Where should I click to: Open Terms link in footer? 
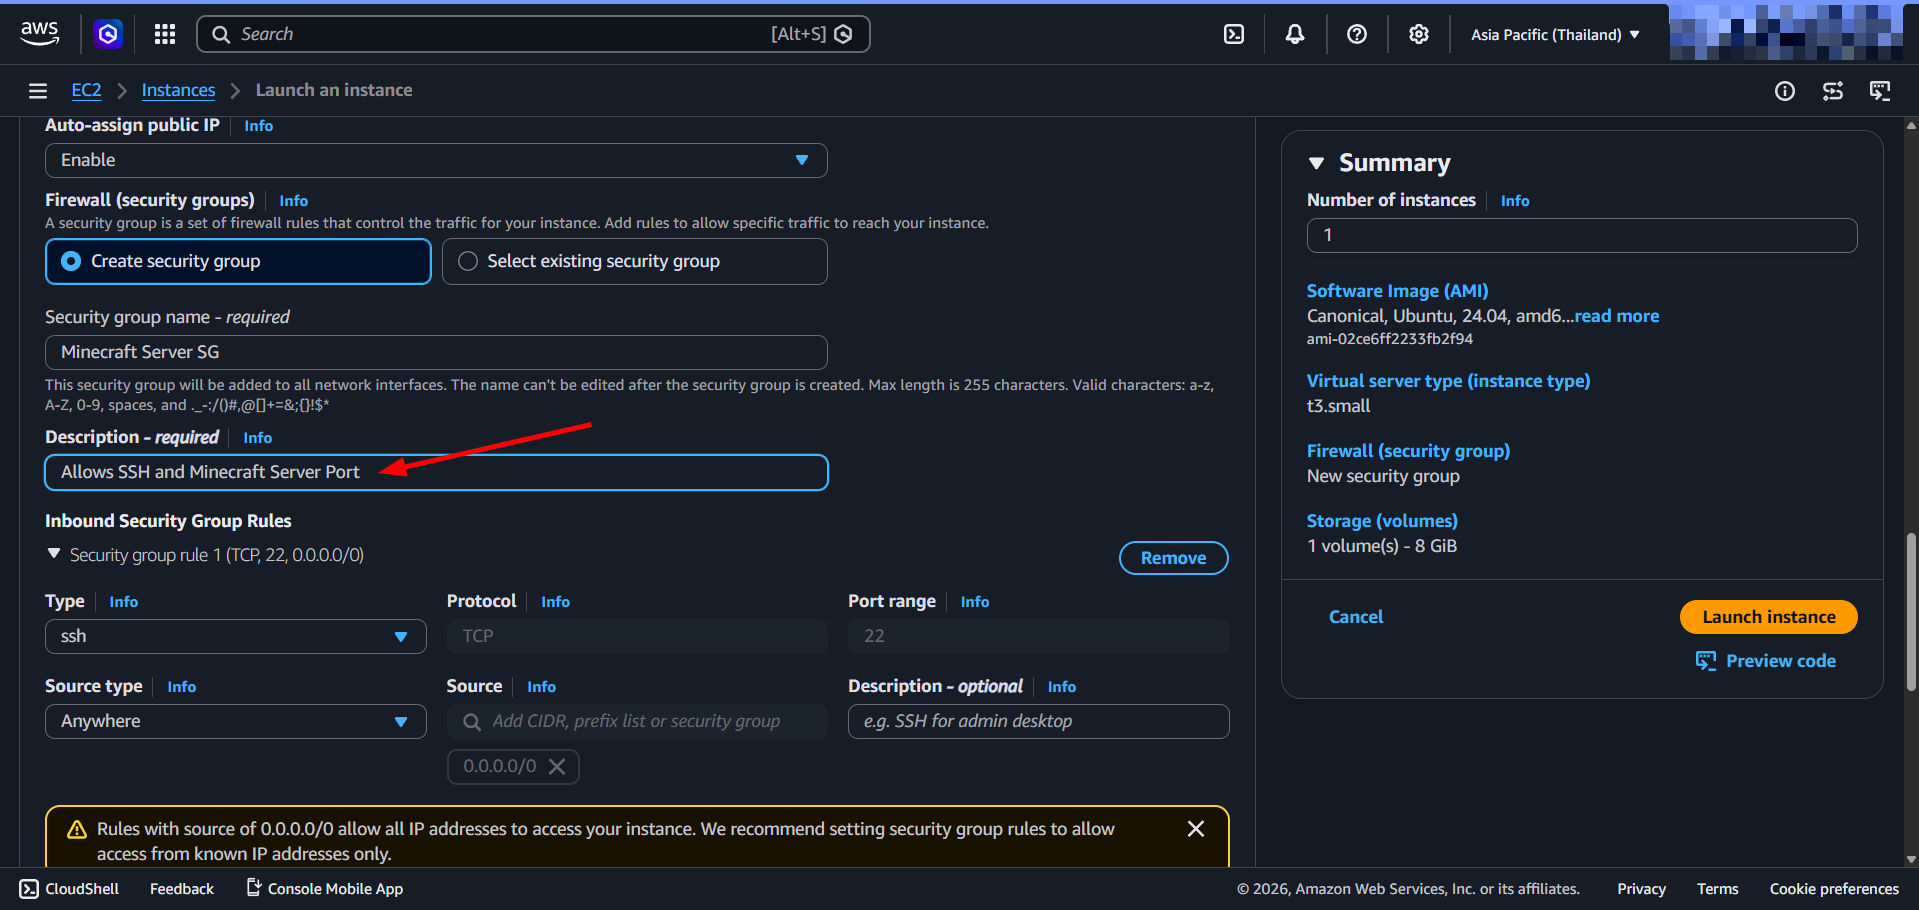click(x=1717, y=889)
